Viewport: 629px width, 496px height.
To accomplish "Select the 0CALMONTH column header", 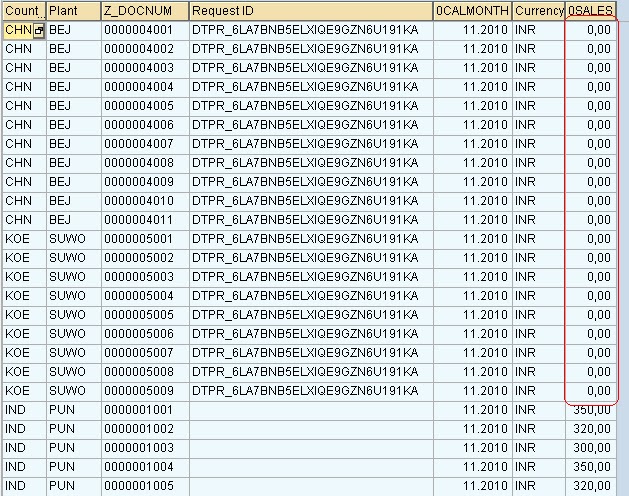I will point(472,11).
